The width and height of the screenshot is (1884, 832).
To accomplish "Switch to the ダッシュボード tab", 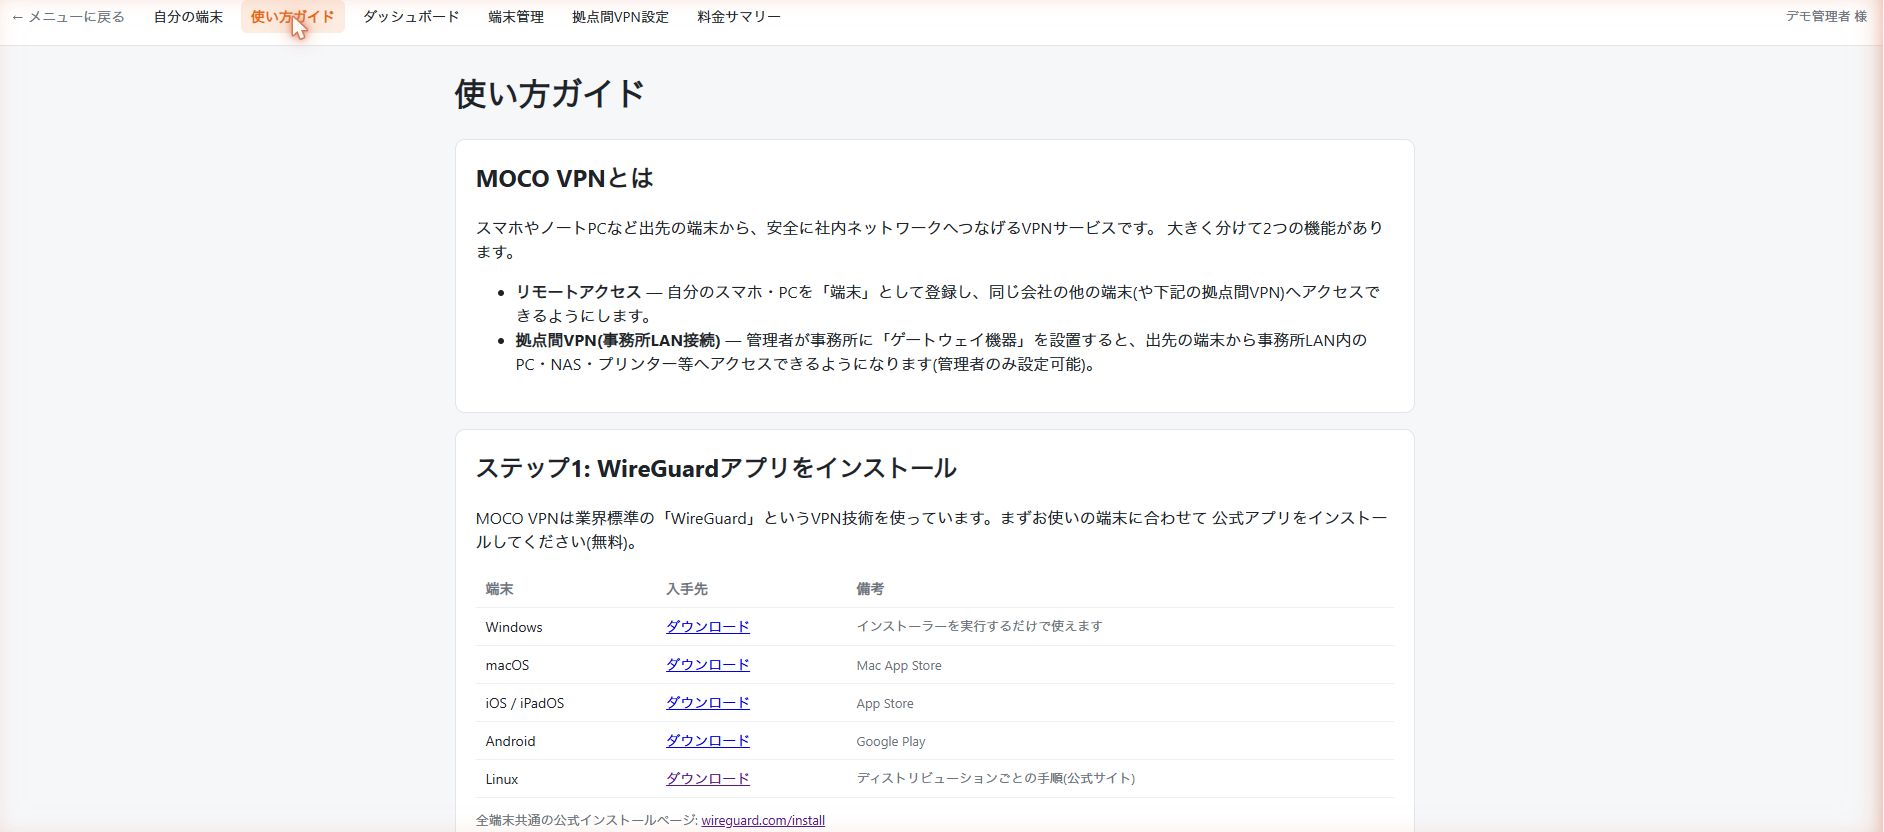I will tap(411, 17).
